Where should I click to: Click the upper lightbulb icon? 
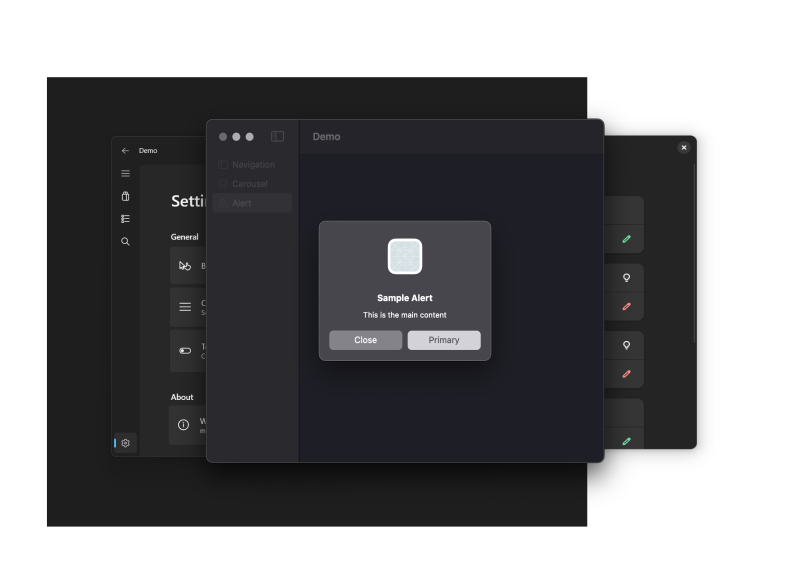627,277
